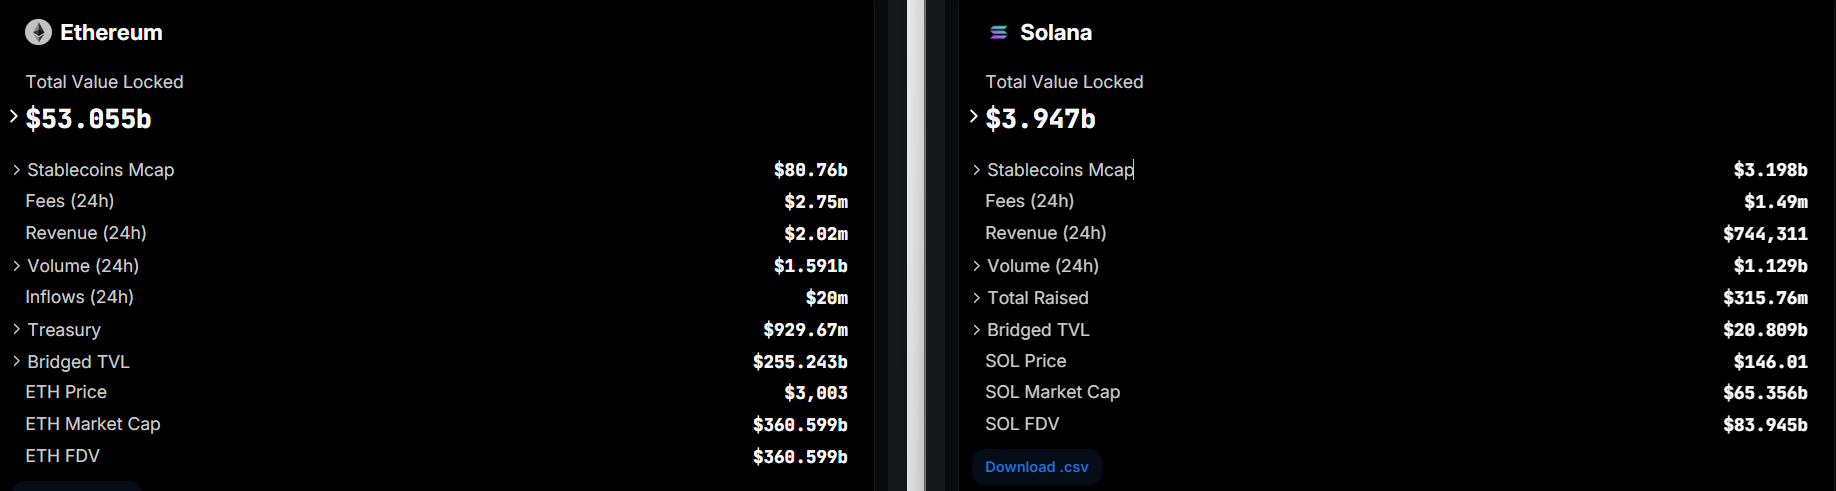The height and width of the screenshot is (491, 1836).
Task: Click the Ethereum logo icon
Action: coord(38,33)
